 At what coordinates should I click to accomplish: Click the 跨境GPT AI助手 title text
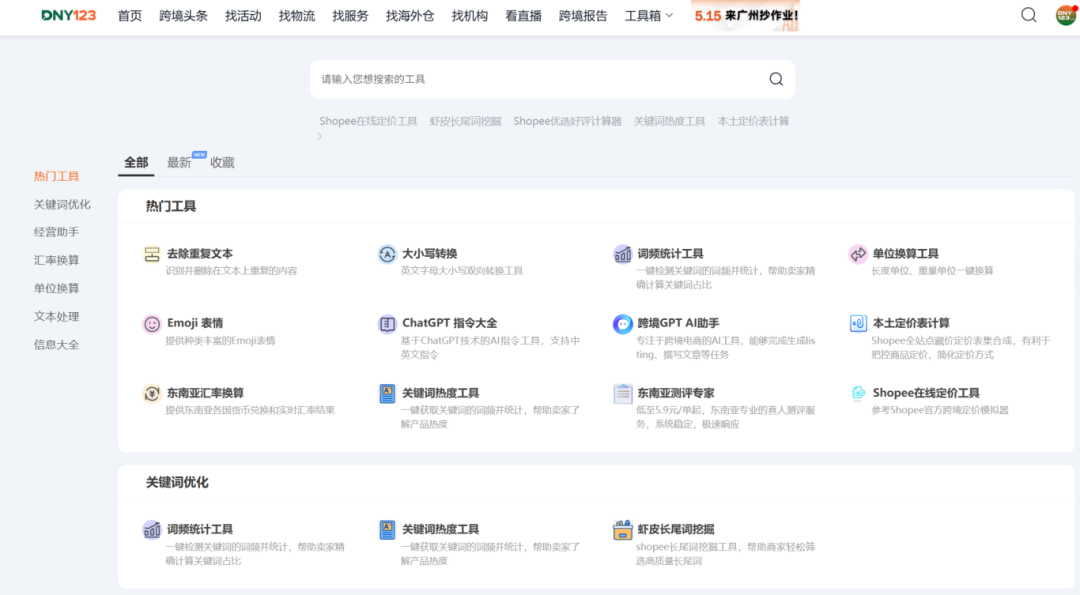click(x=678, y=323)
